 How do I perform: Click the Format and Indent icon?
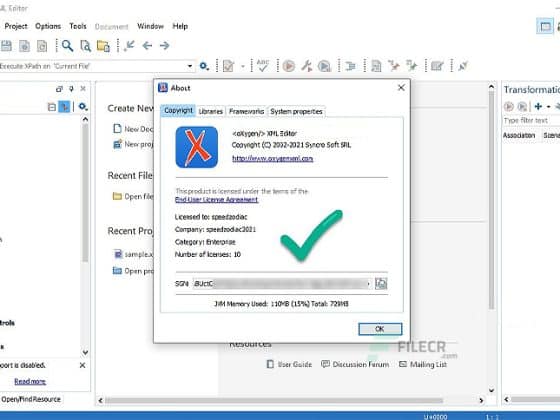[x=351, y=66]
